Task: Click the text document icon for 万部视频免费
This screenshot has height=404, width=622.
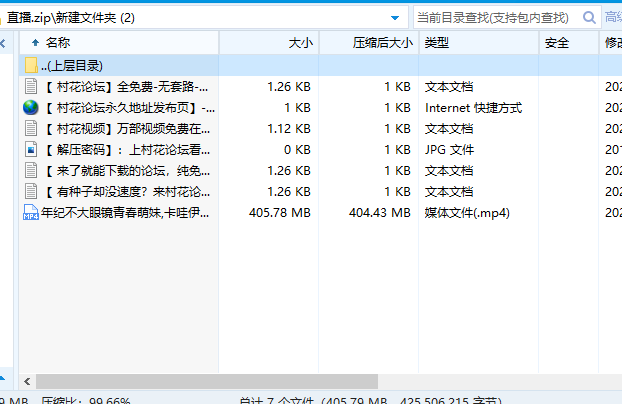Action: tap(31, 128)
